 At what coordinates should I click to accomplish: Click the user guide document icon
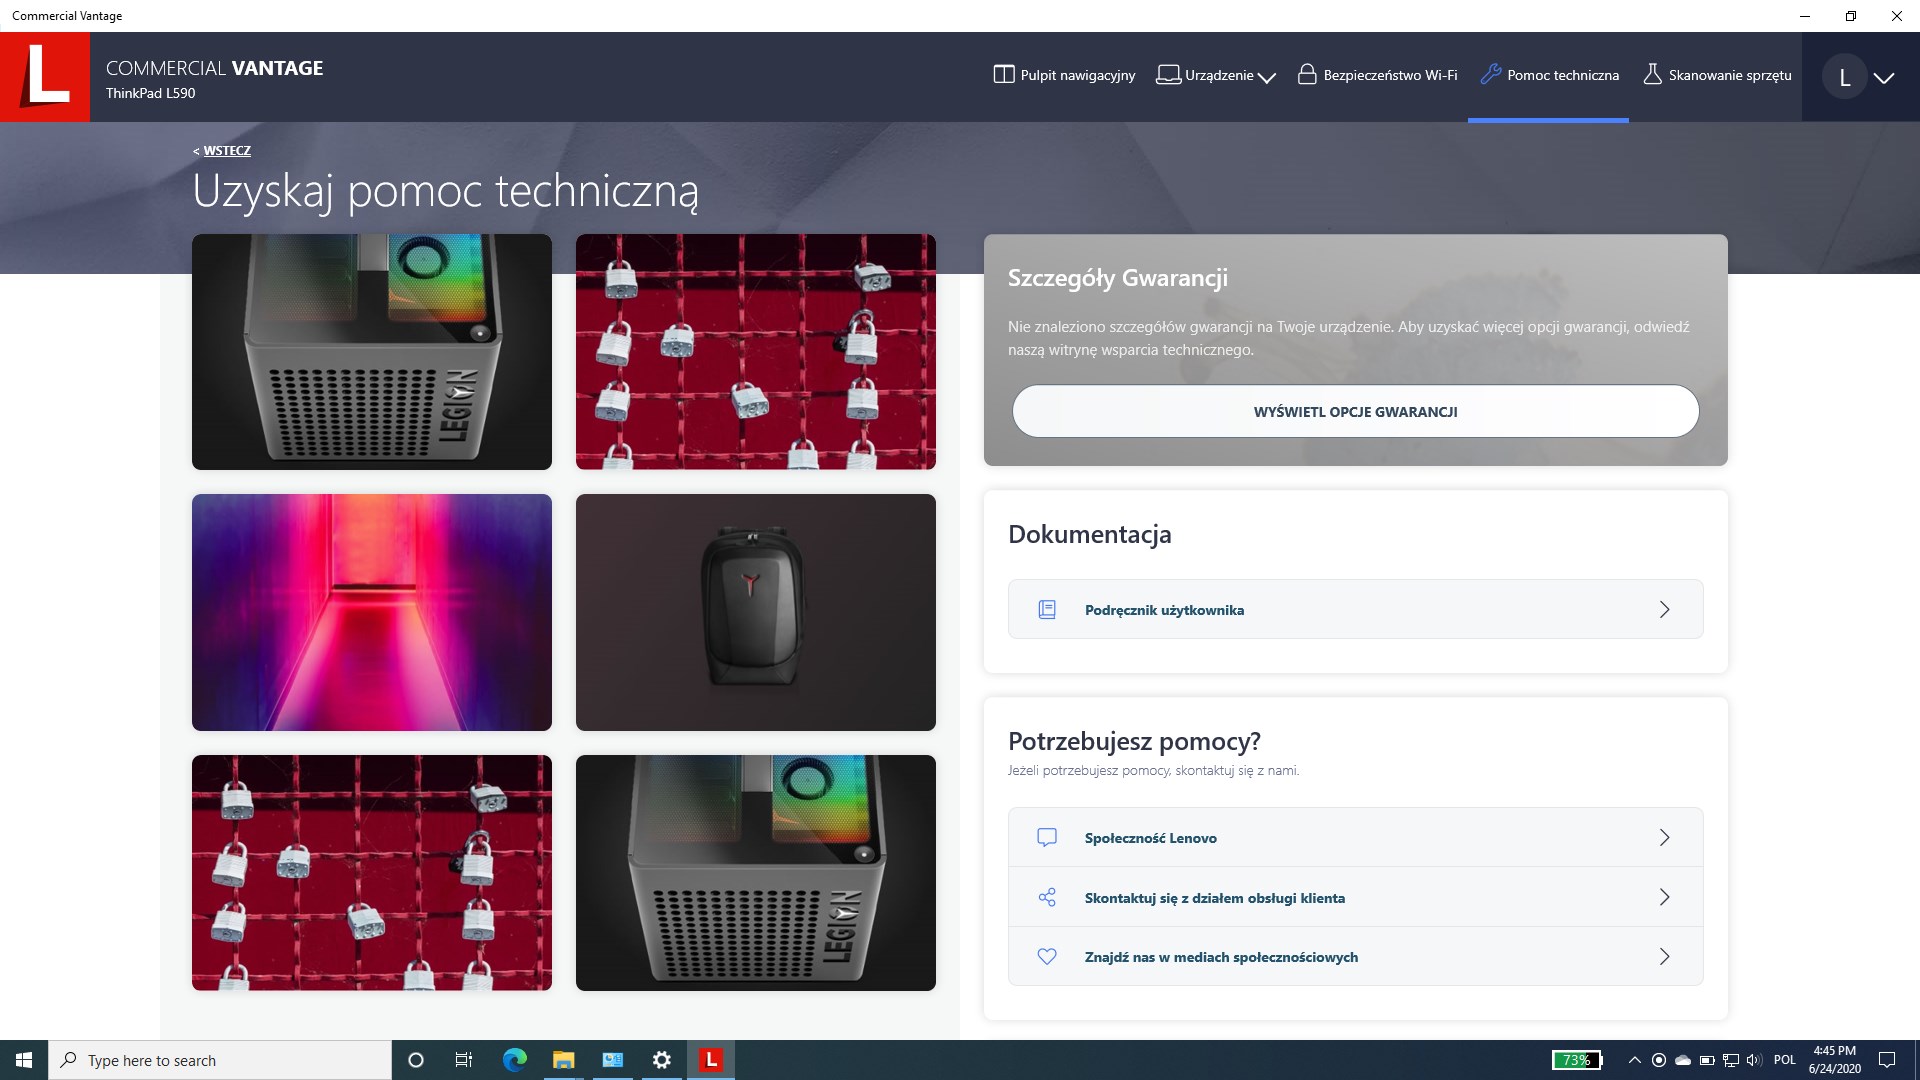1047,609
